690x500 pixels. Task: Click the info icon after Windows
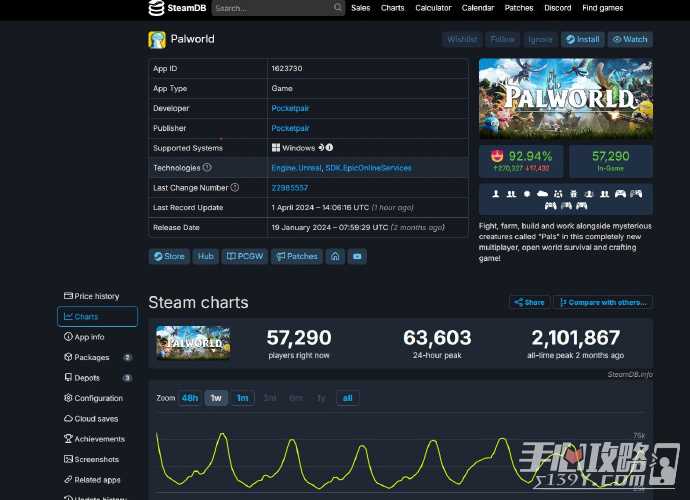[x=329, y=147]
